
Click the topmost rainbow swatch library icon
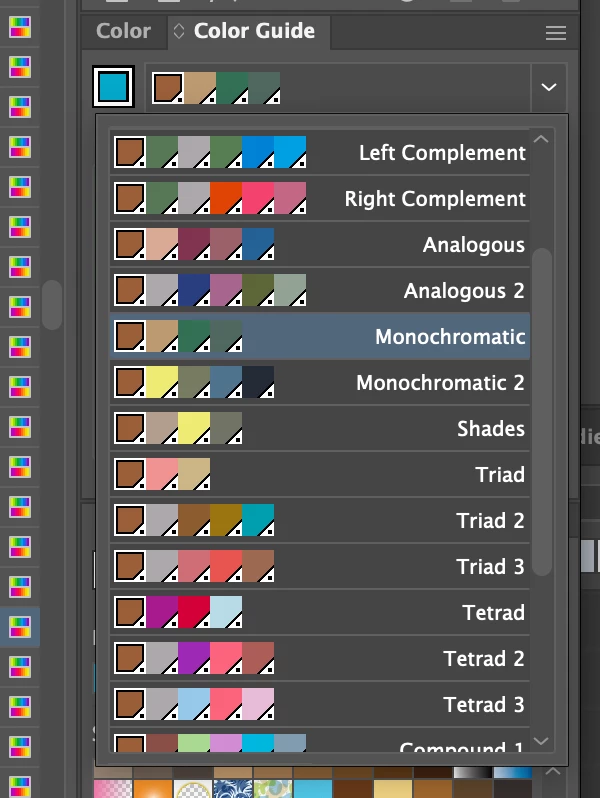click(20, 26)
